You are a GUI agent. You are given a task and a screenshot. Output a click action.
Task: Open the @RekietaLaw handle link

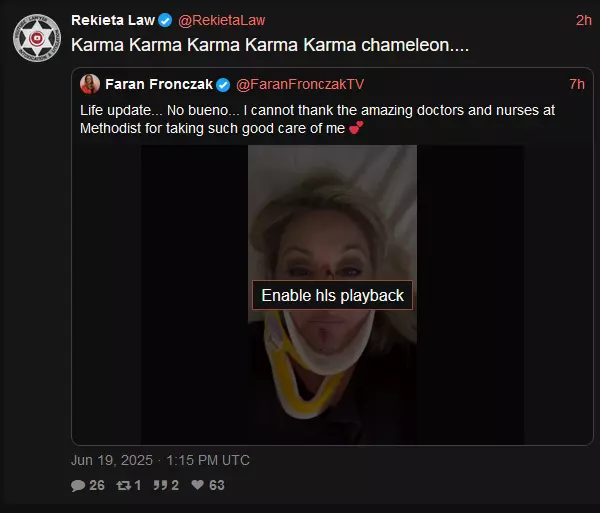[x=222, y=20]
